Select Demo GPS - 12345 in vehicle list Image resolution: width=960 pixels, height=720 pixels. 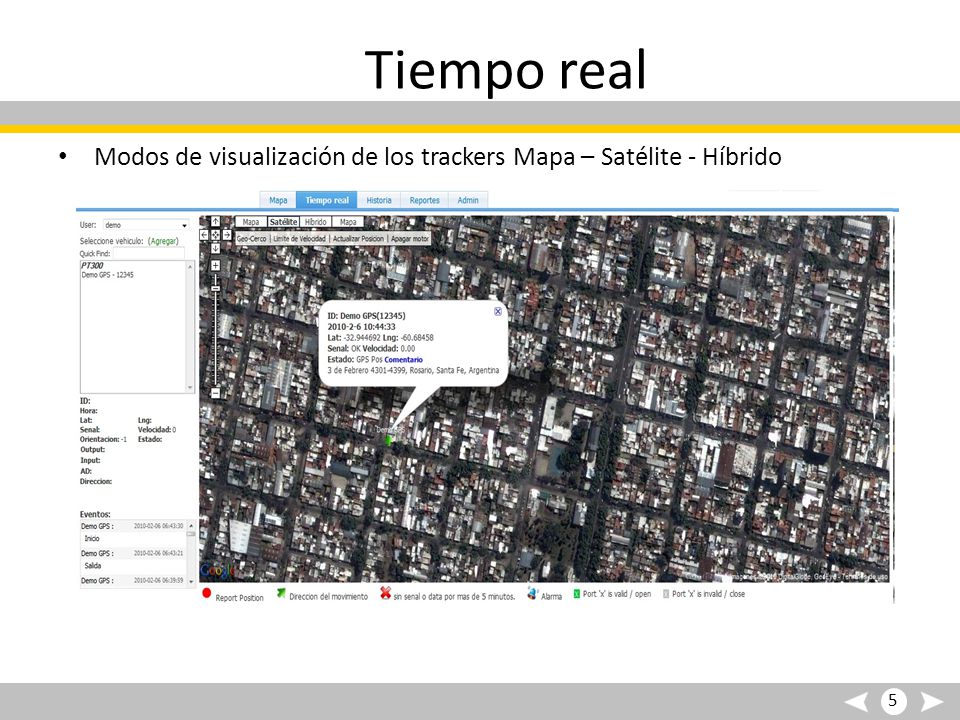click(108, 275)
